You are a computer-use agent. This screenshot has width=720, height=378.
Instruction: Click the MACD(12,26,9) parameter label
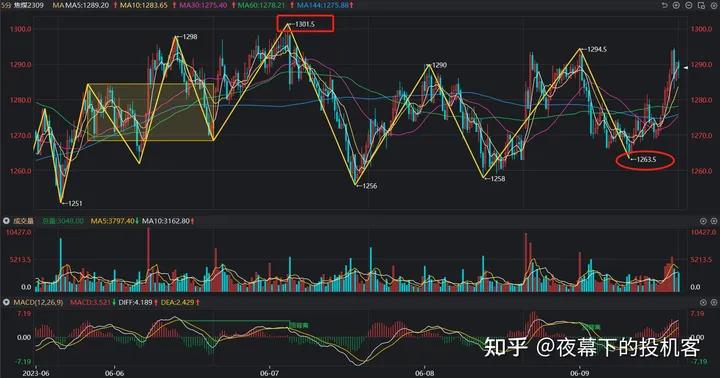pyautogui.click(x=38, y=302)
